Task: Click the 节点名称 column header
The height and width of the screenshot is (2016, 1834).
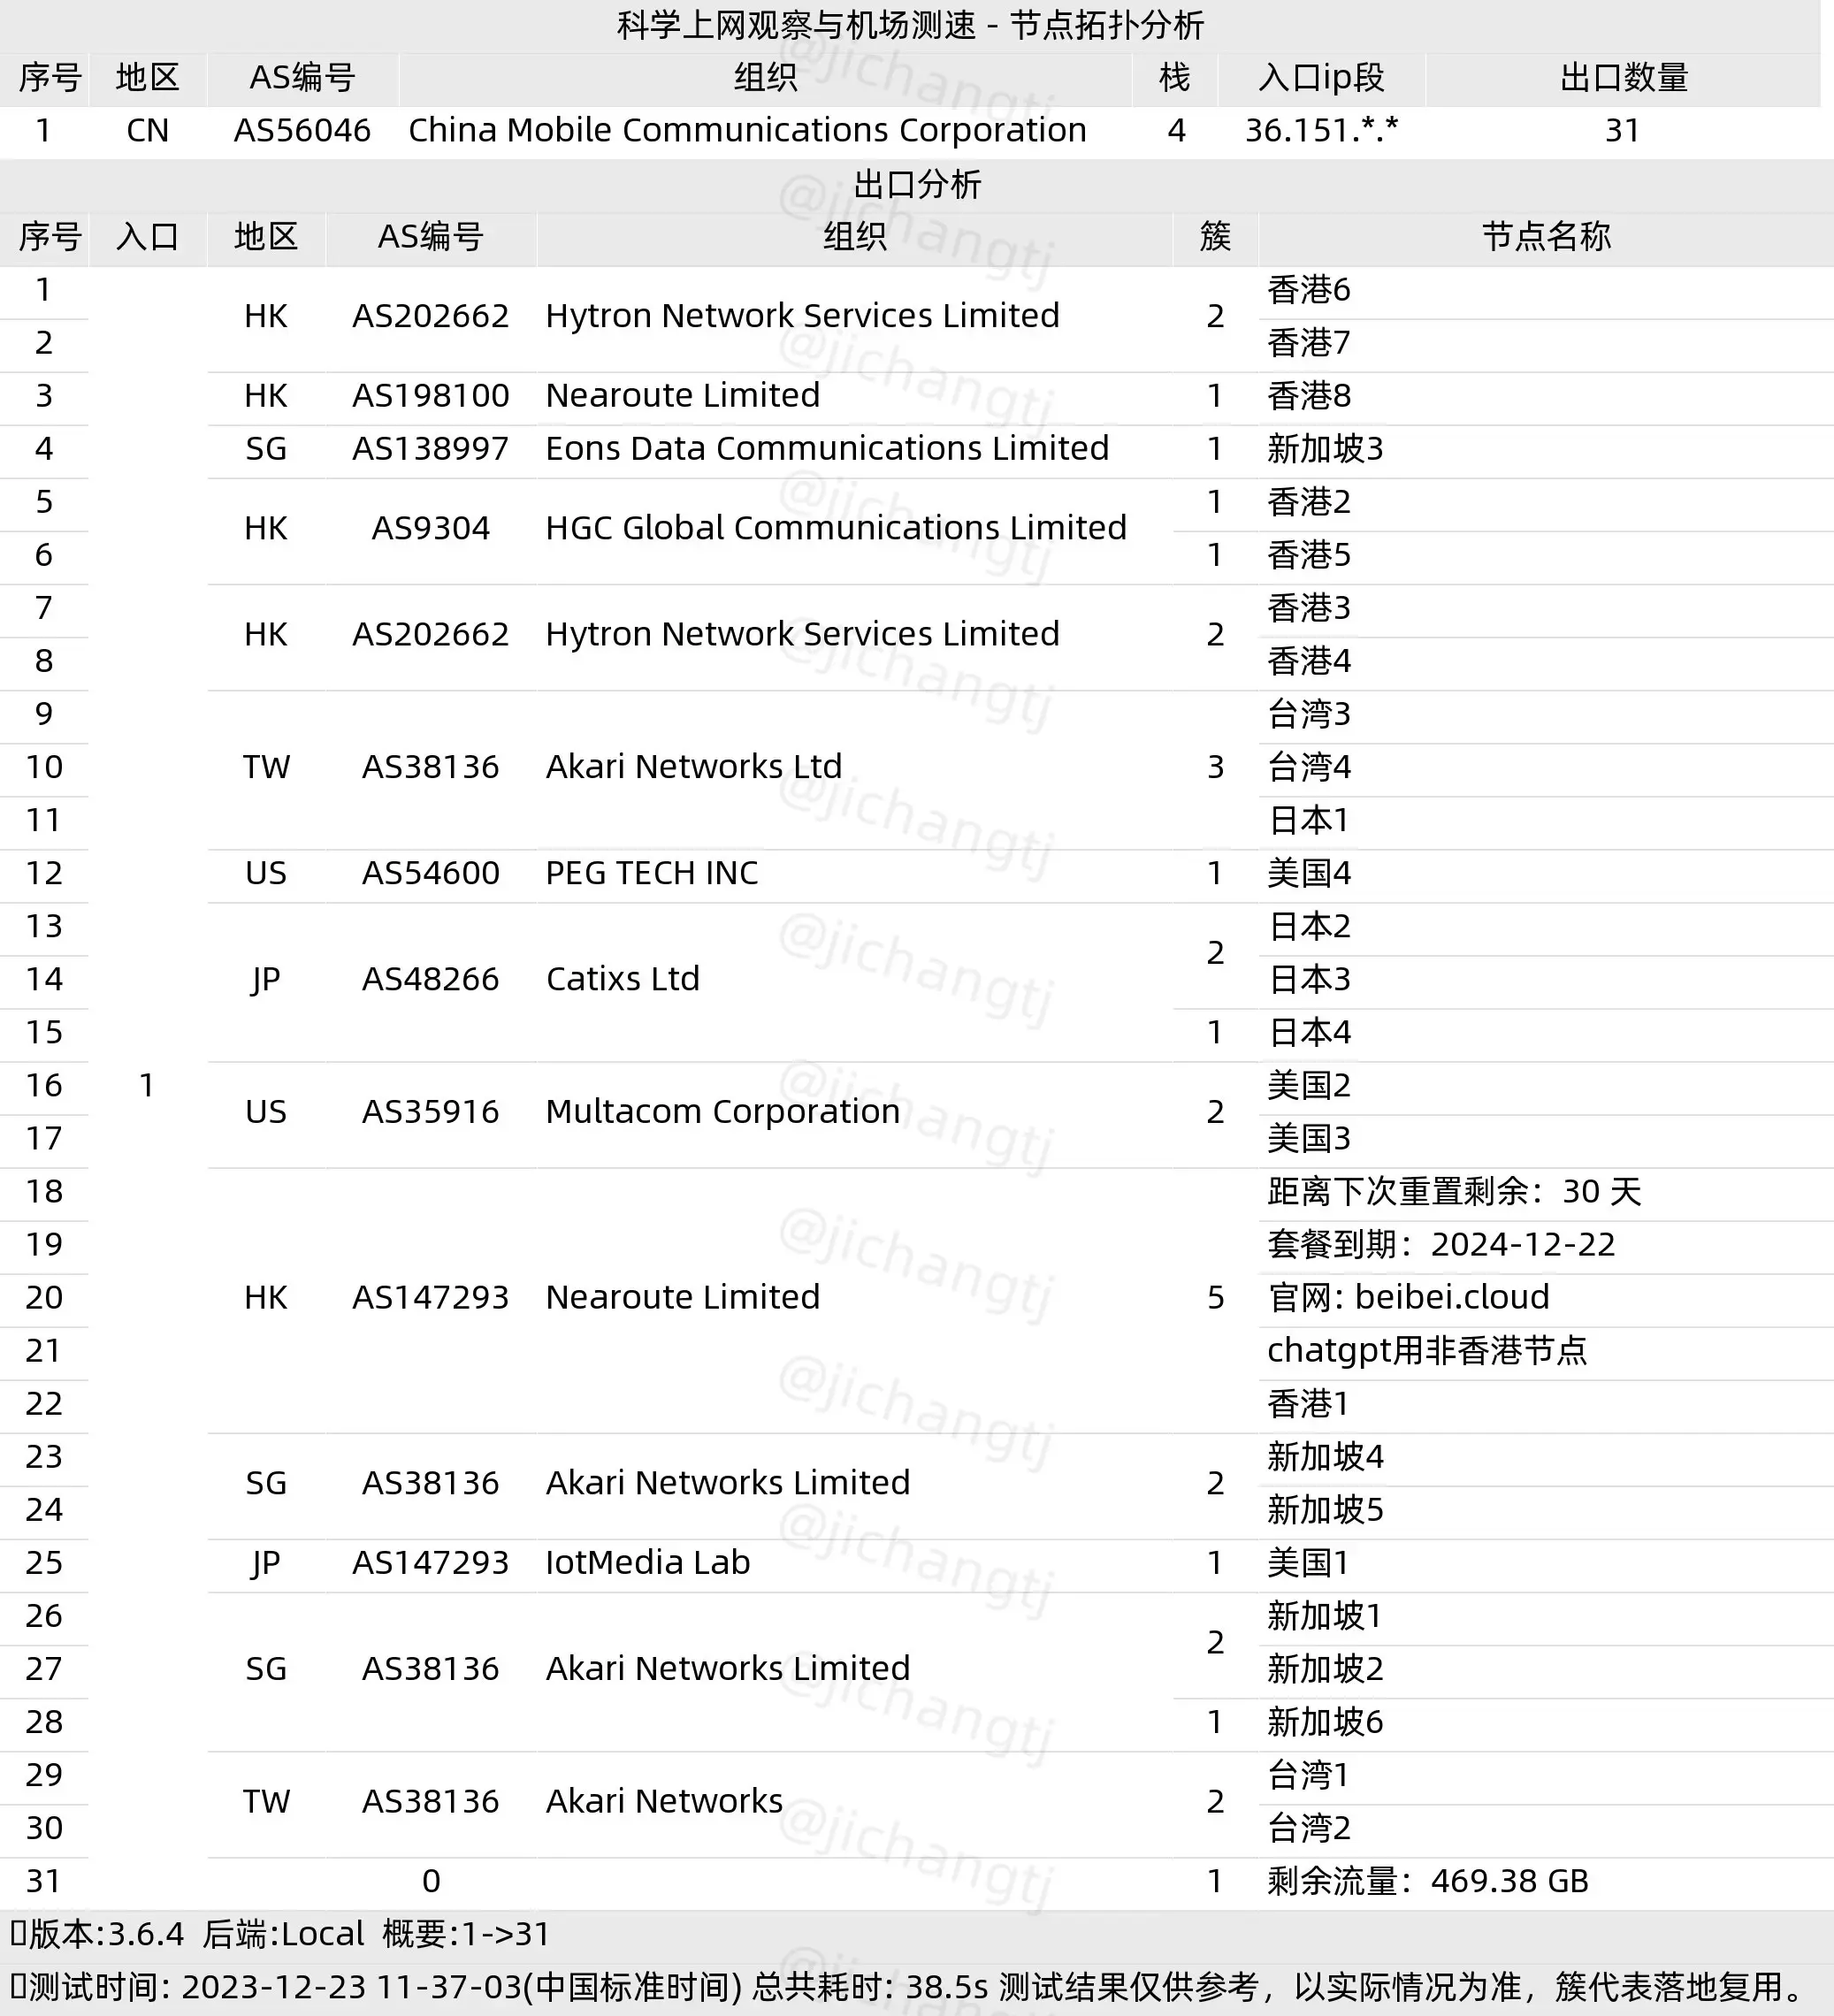Action: [1545, 237]
